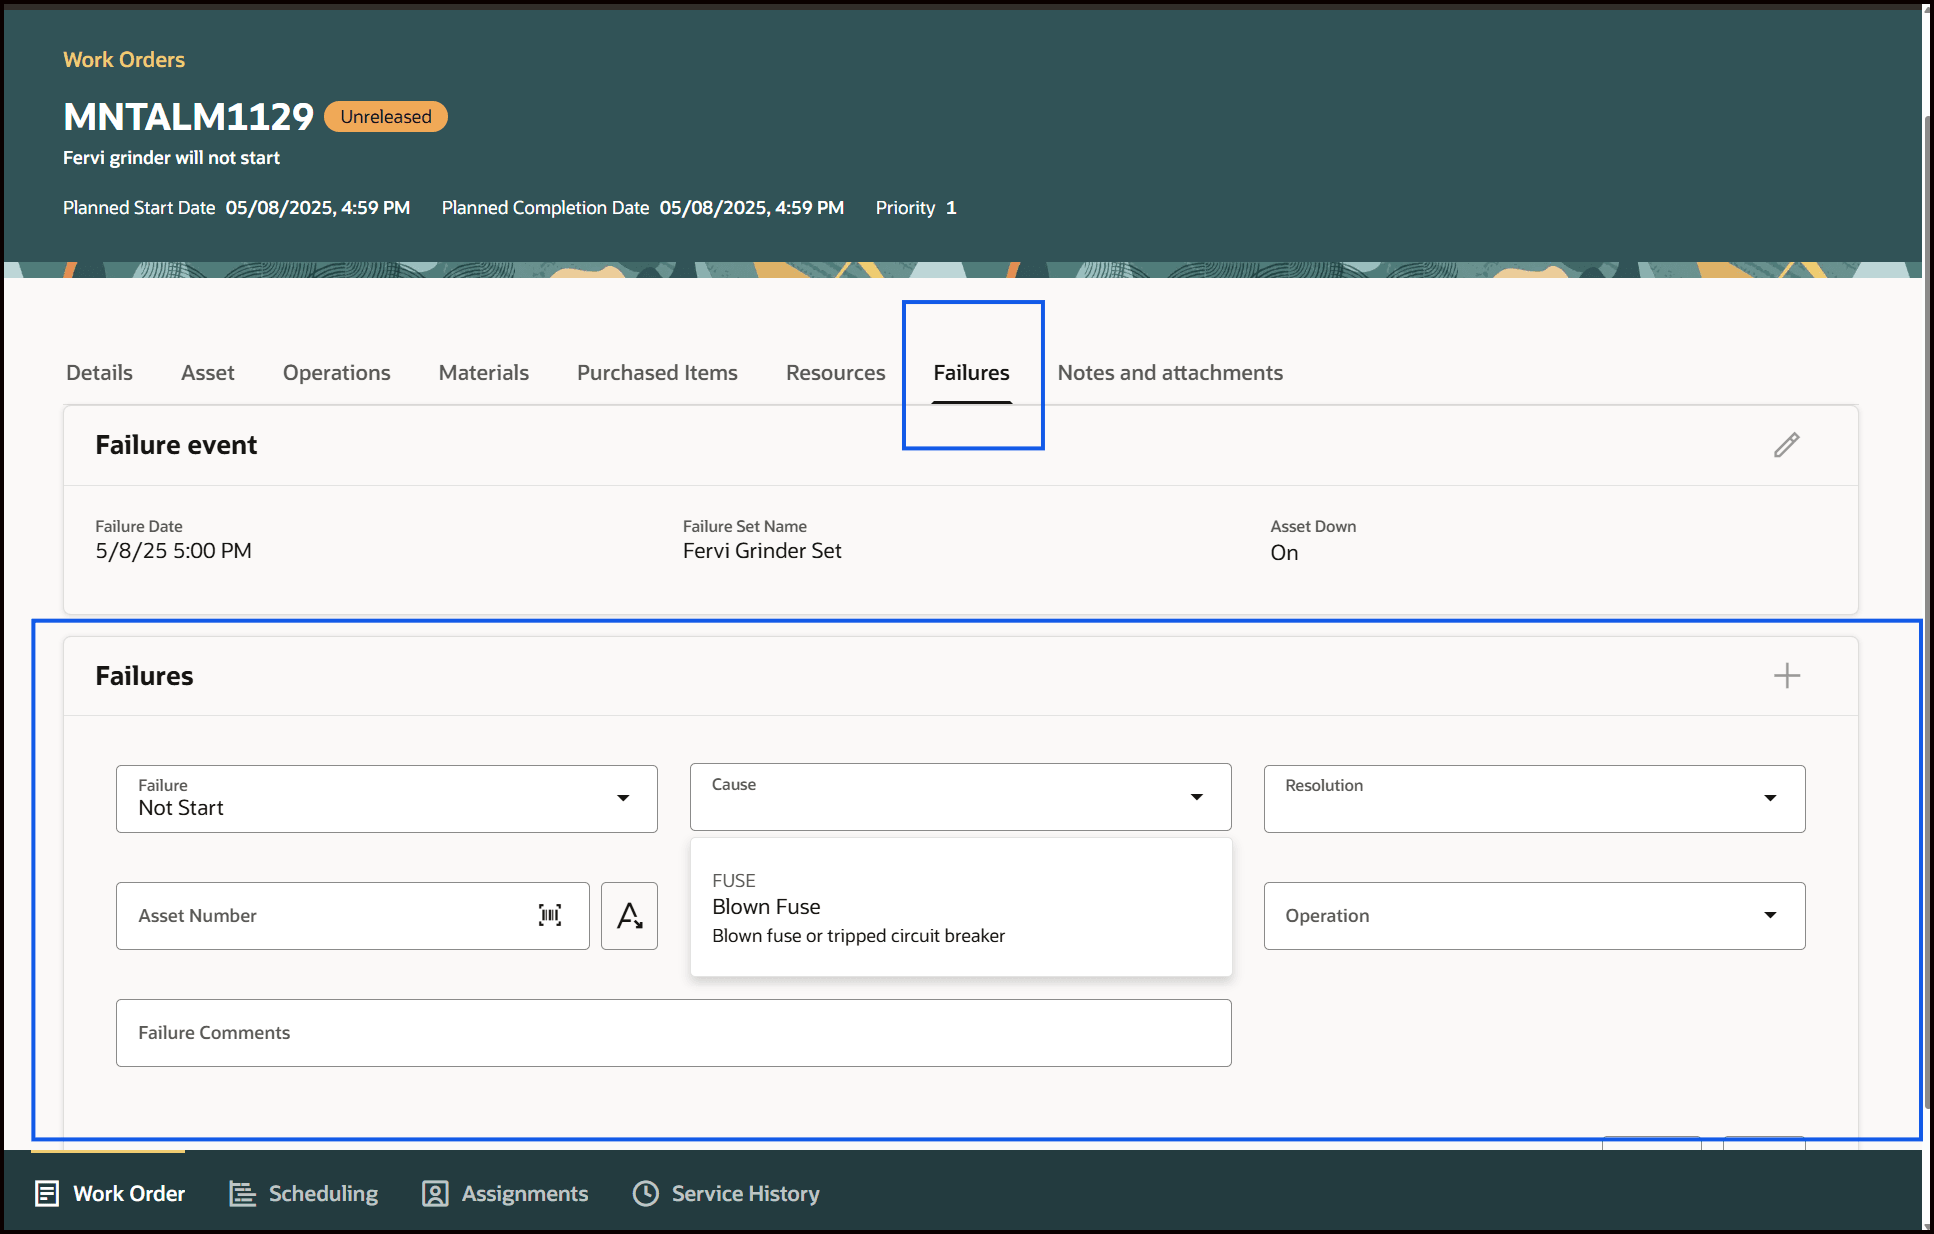Open the Assignments bottom navigation item
This screenshot has height=1234, width=1934.
point(505,1193)
